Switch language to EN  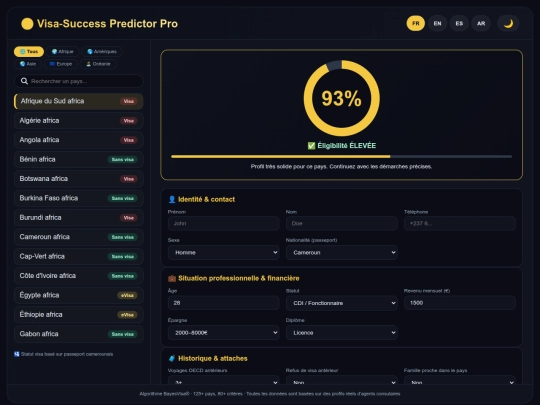[437, 23]
